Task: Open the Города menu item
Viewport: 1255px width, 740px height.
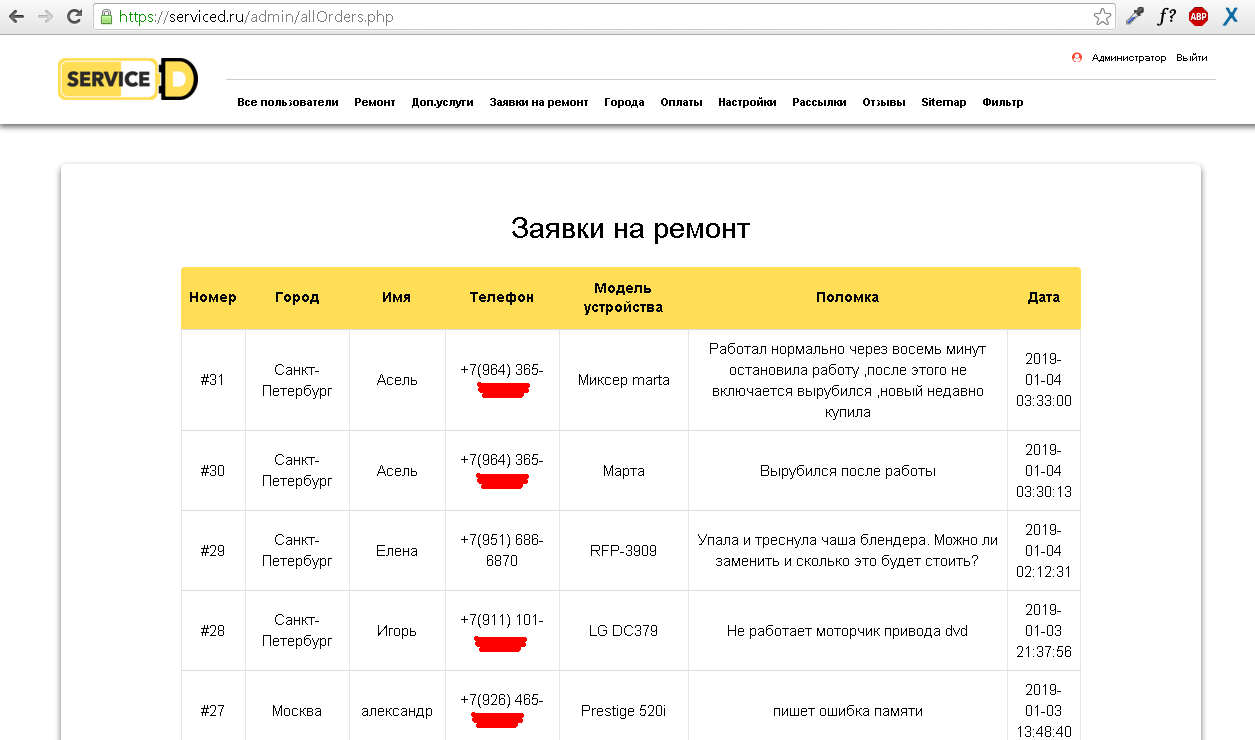Action: pos(624,102)
